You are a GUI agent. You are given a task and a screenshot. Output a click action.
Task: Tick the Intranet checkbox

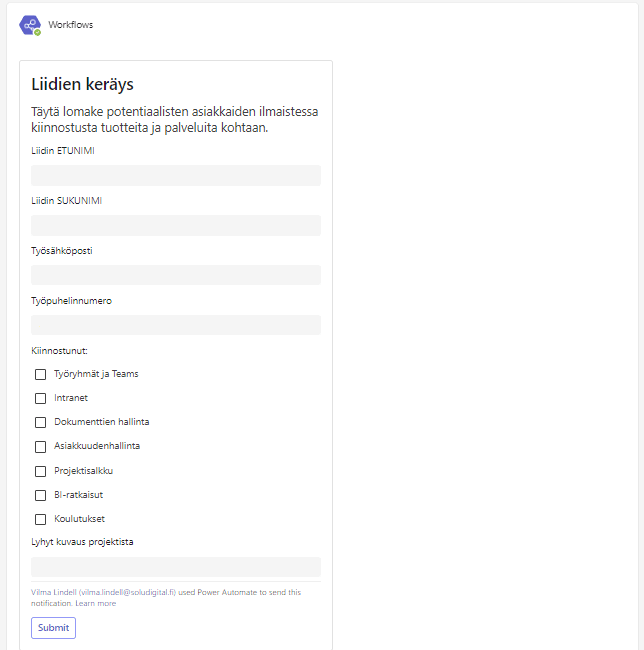coord(41,398)
